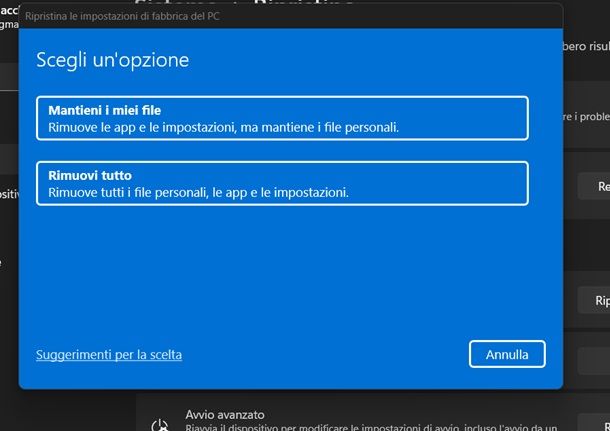
Task: Click the partially hidden "Rip" button behind dialog
Action: 598,300
